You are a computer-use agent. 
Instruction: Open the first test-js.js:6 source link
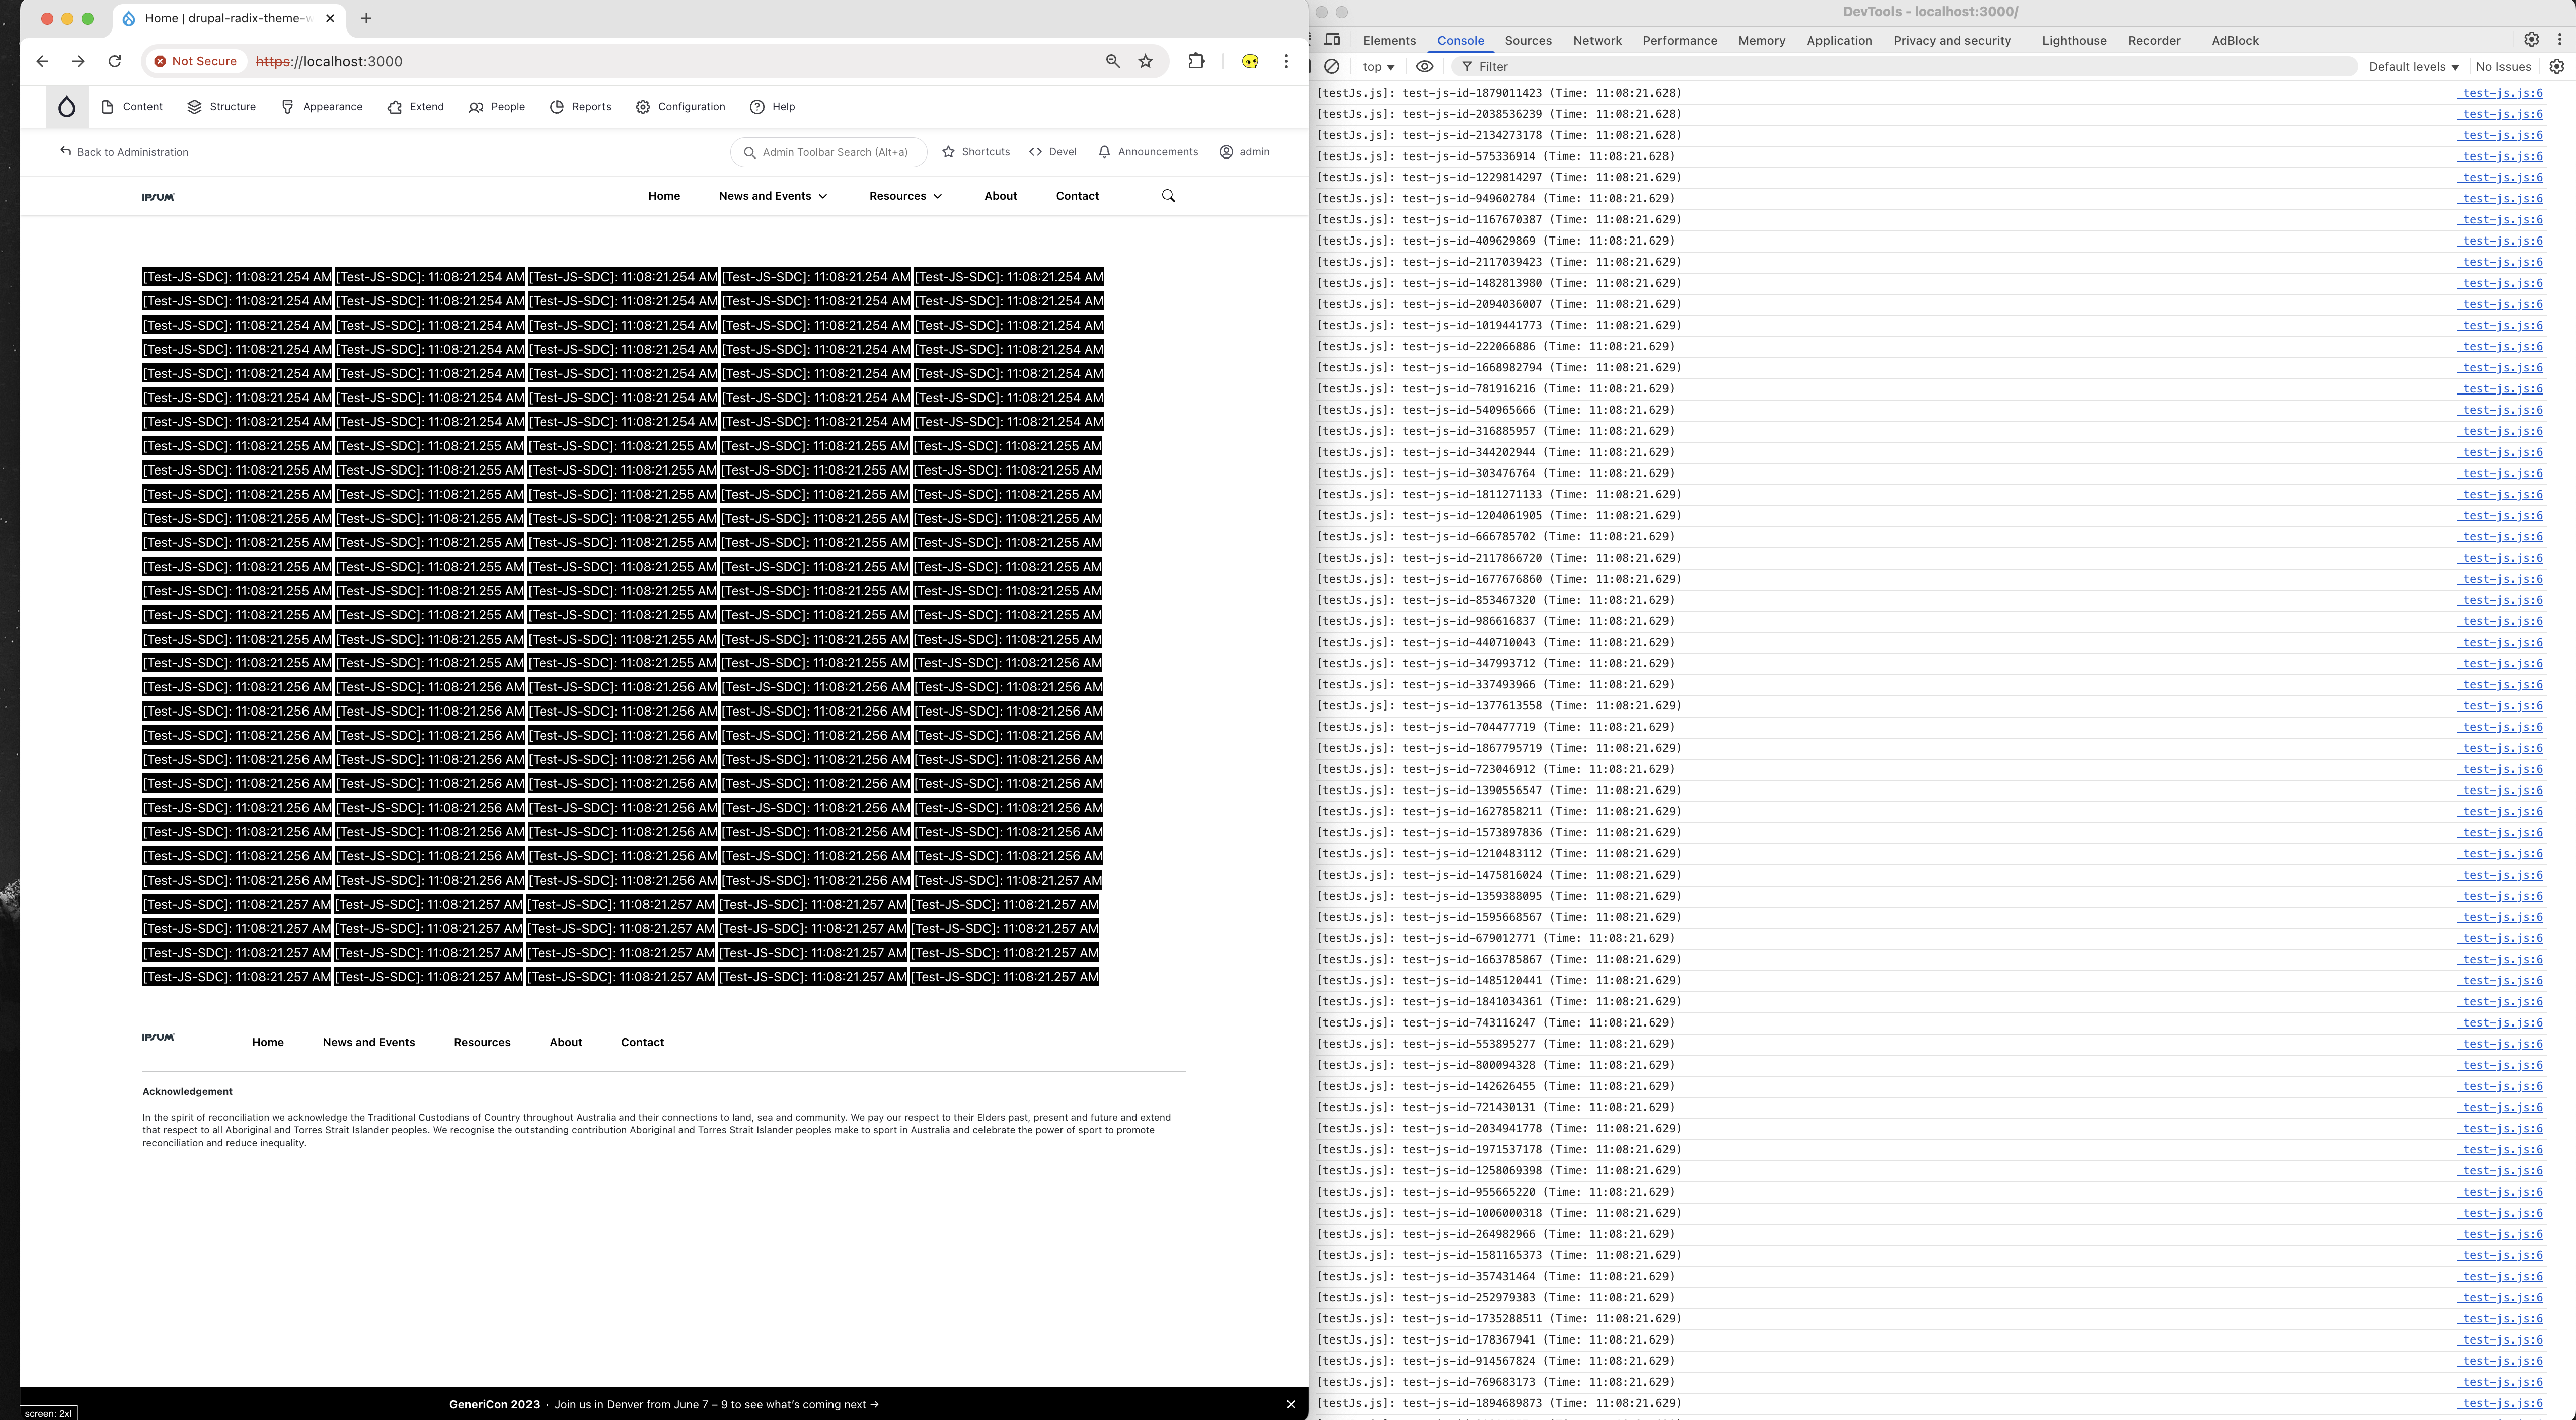pyautogui.click(x=2500, y=93)
